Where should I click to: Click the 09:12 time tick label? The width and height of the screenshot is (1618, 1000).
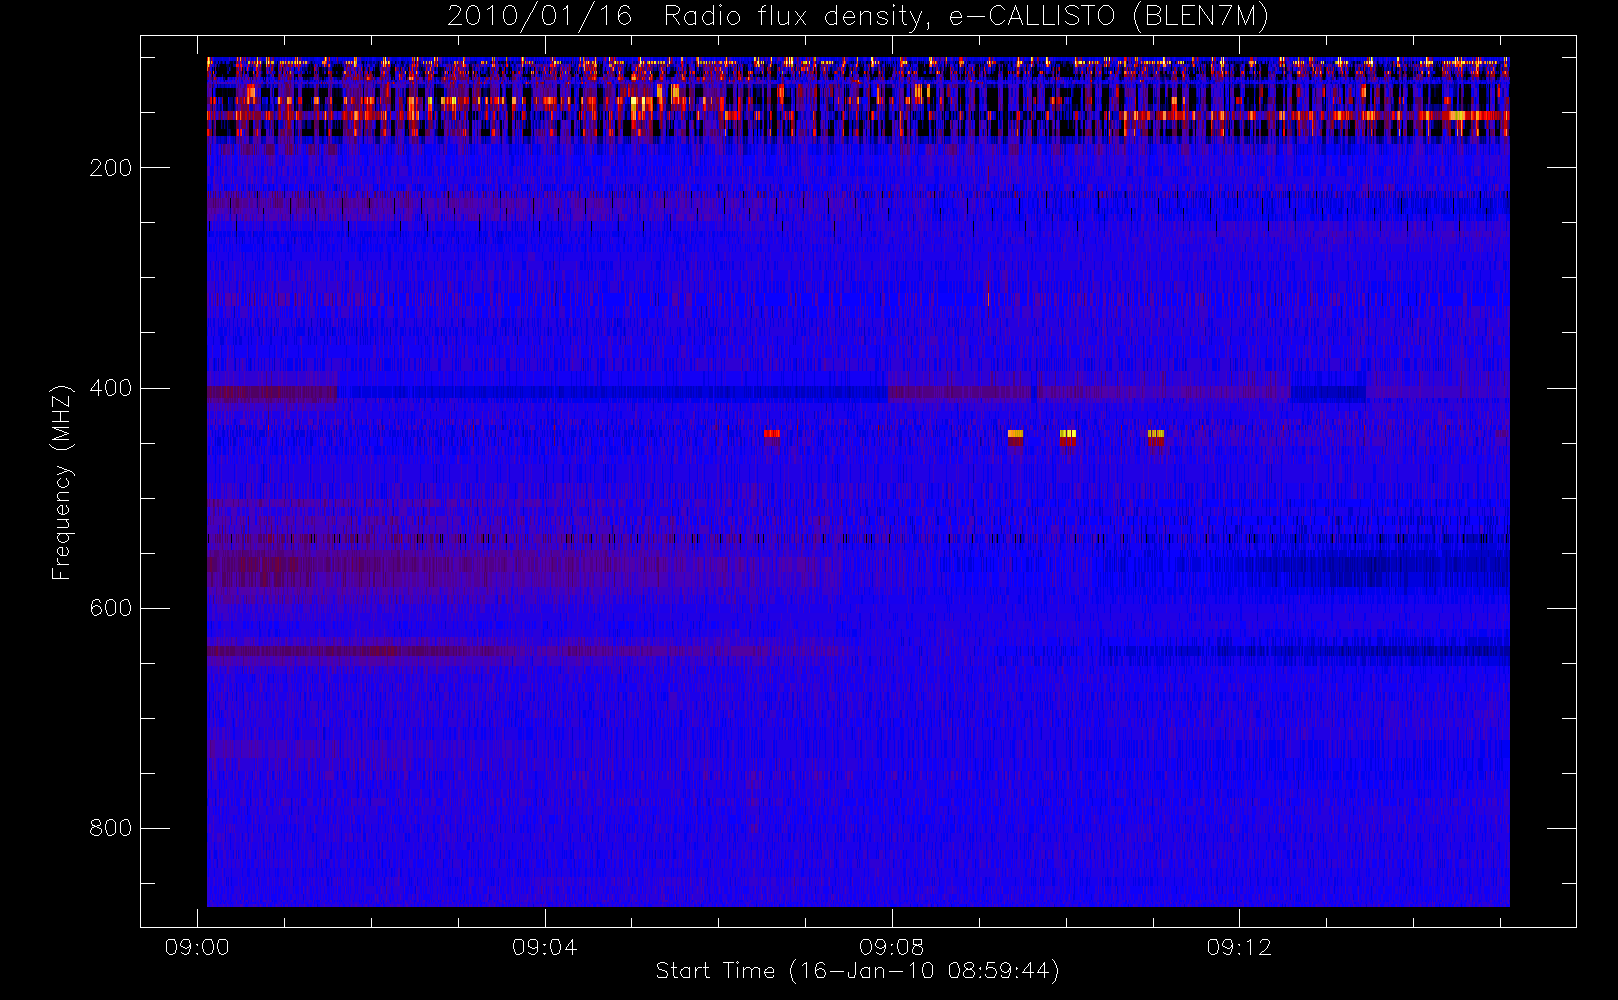point(1239,947)
